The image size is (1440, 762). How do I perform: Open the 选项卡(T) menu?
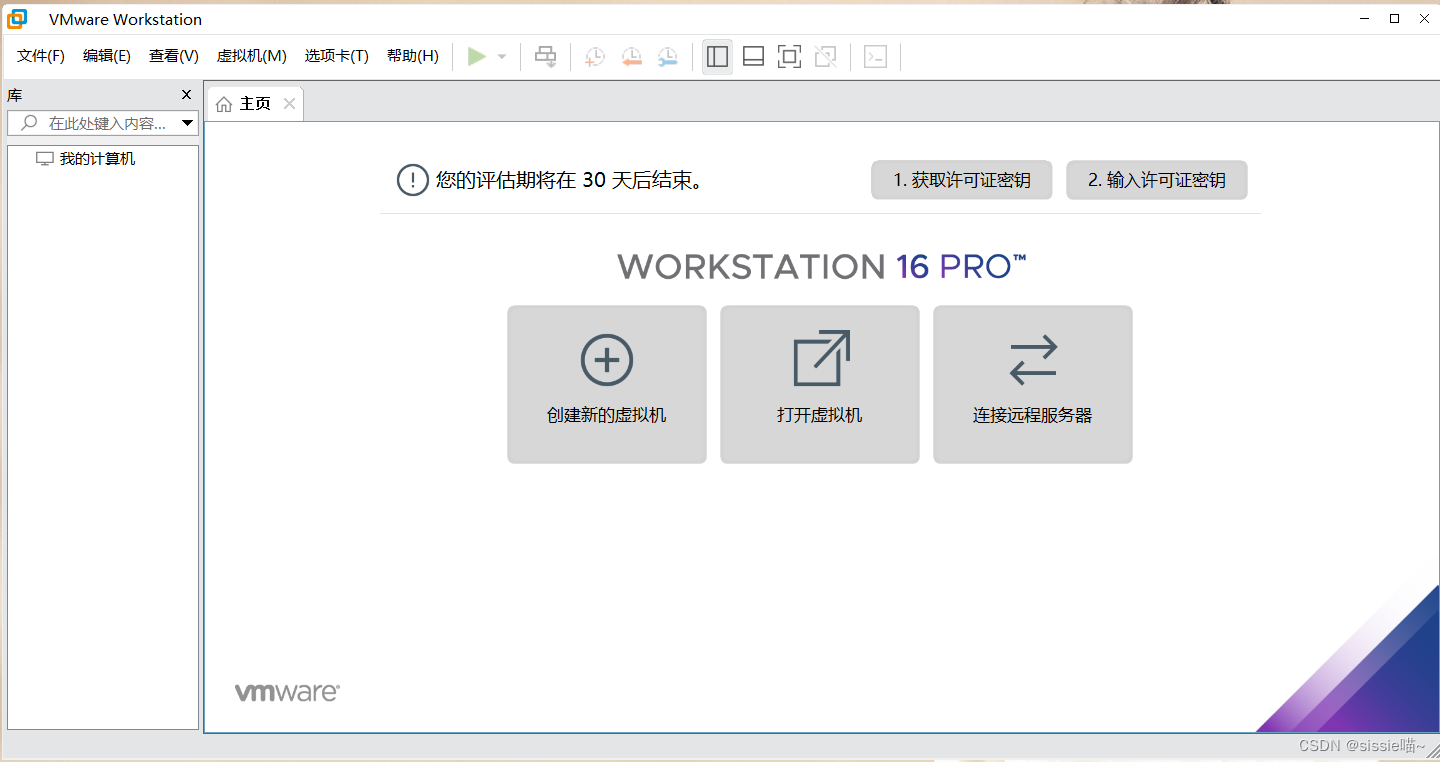(337, 56)
